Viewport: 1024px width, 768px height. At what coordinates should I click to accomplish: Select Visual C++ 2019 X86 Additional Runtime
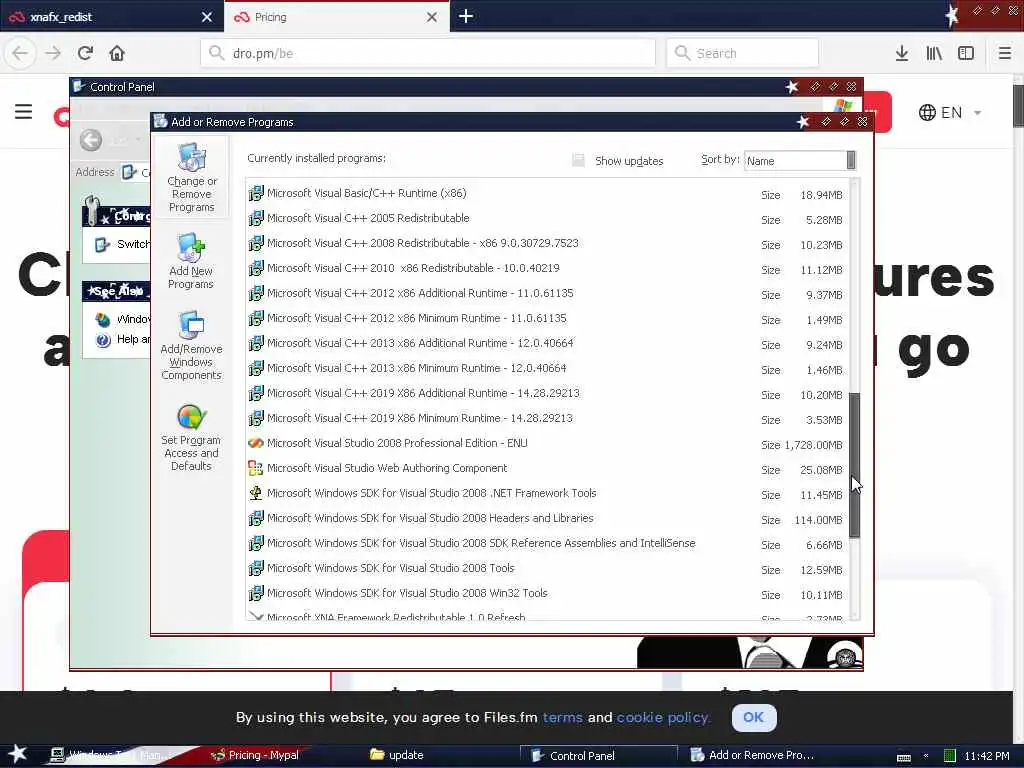[545, 394]
